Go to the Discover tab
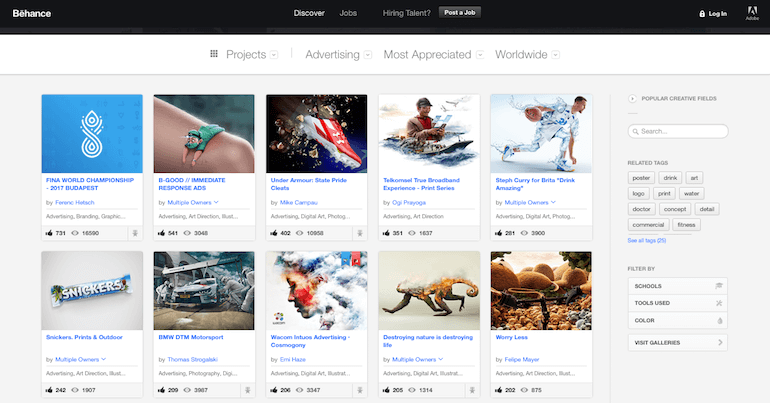Viewport: 770px width, 403px height. (x=309, y=13)
